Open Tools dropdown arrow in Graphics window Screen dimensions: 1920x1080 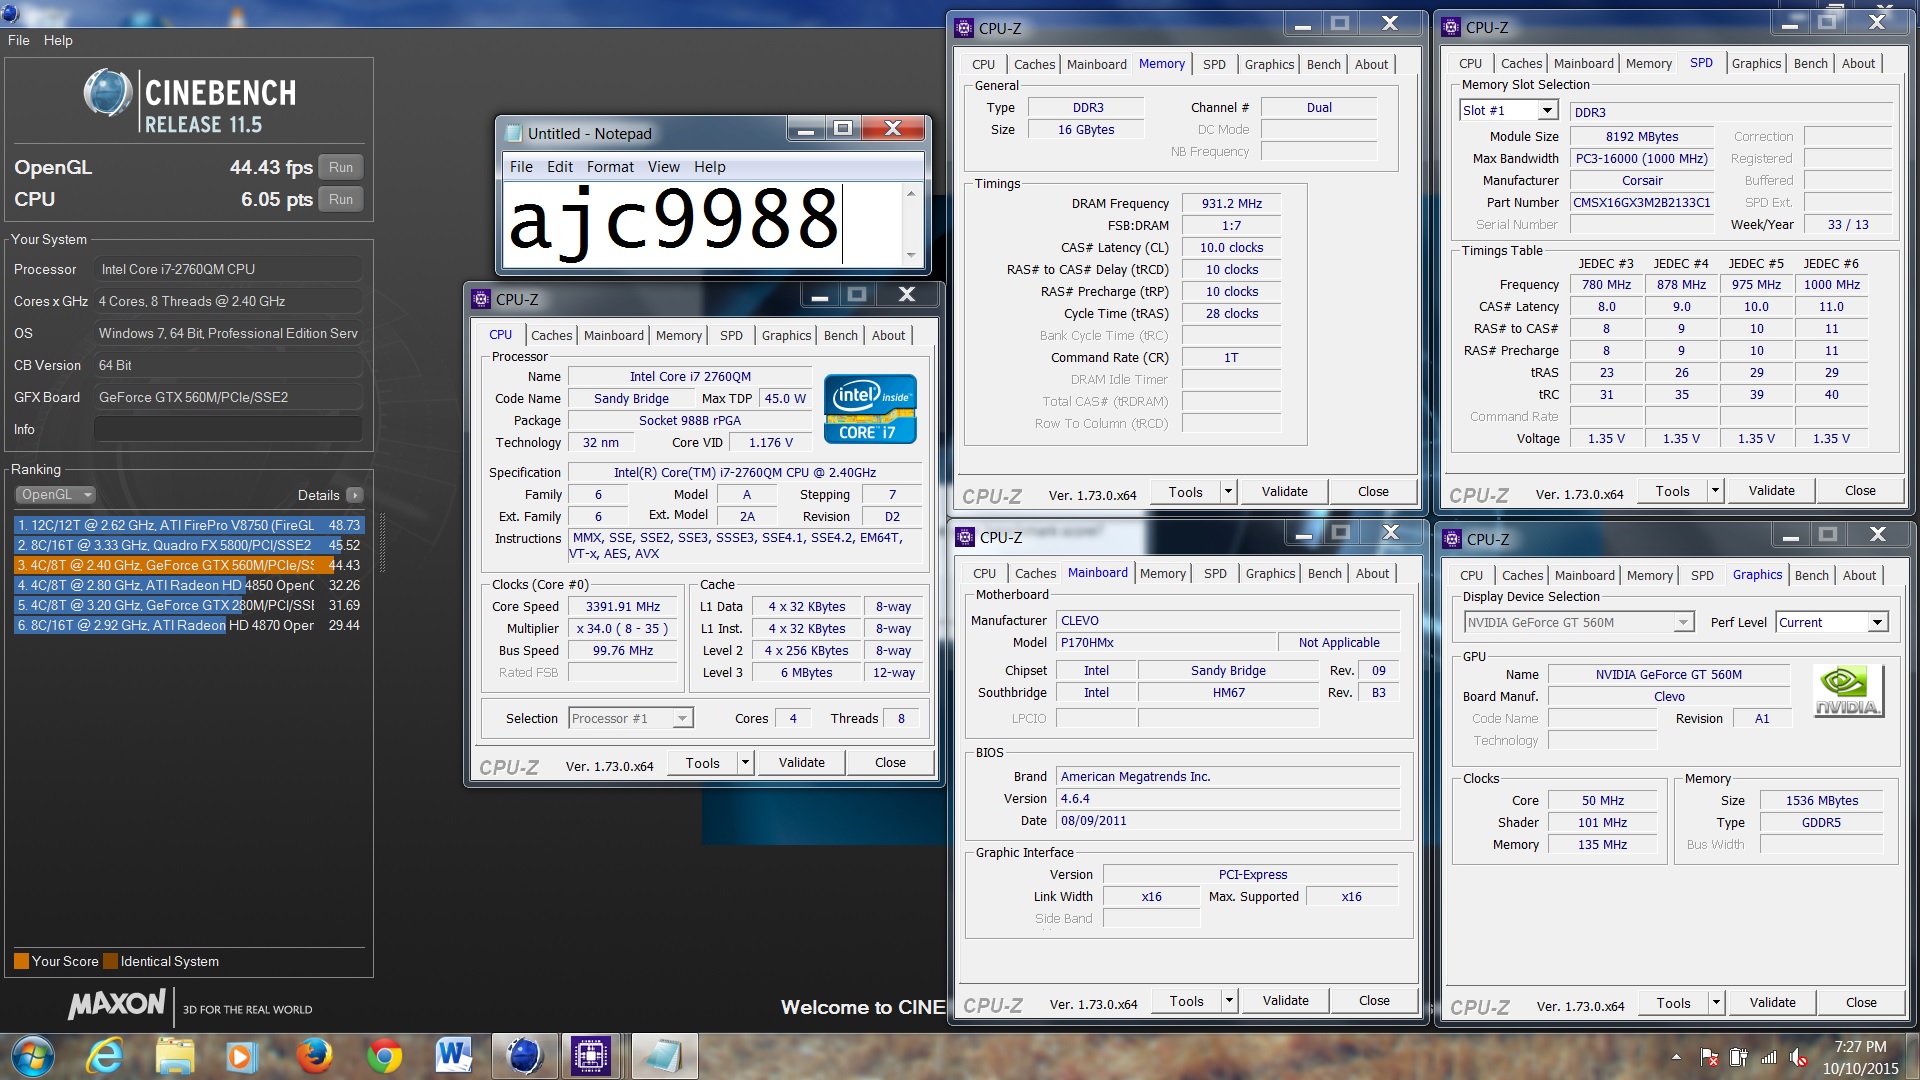[1716, 1002]
